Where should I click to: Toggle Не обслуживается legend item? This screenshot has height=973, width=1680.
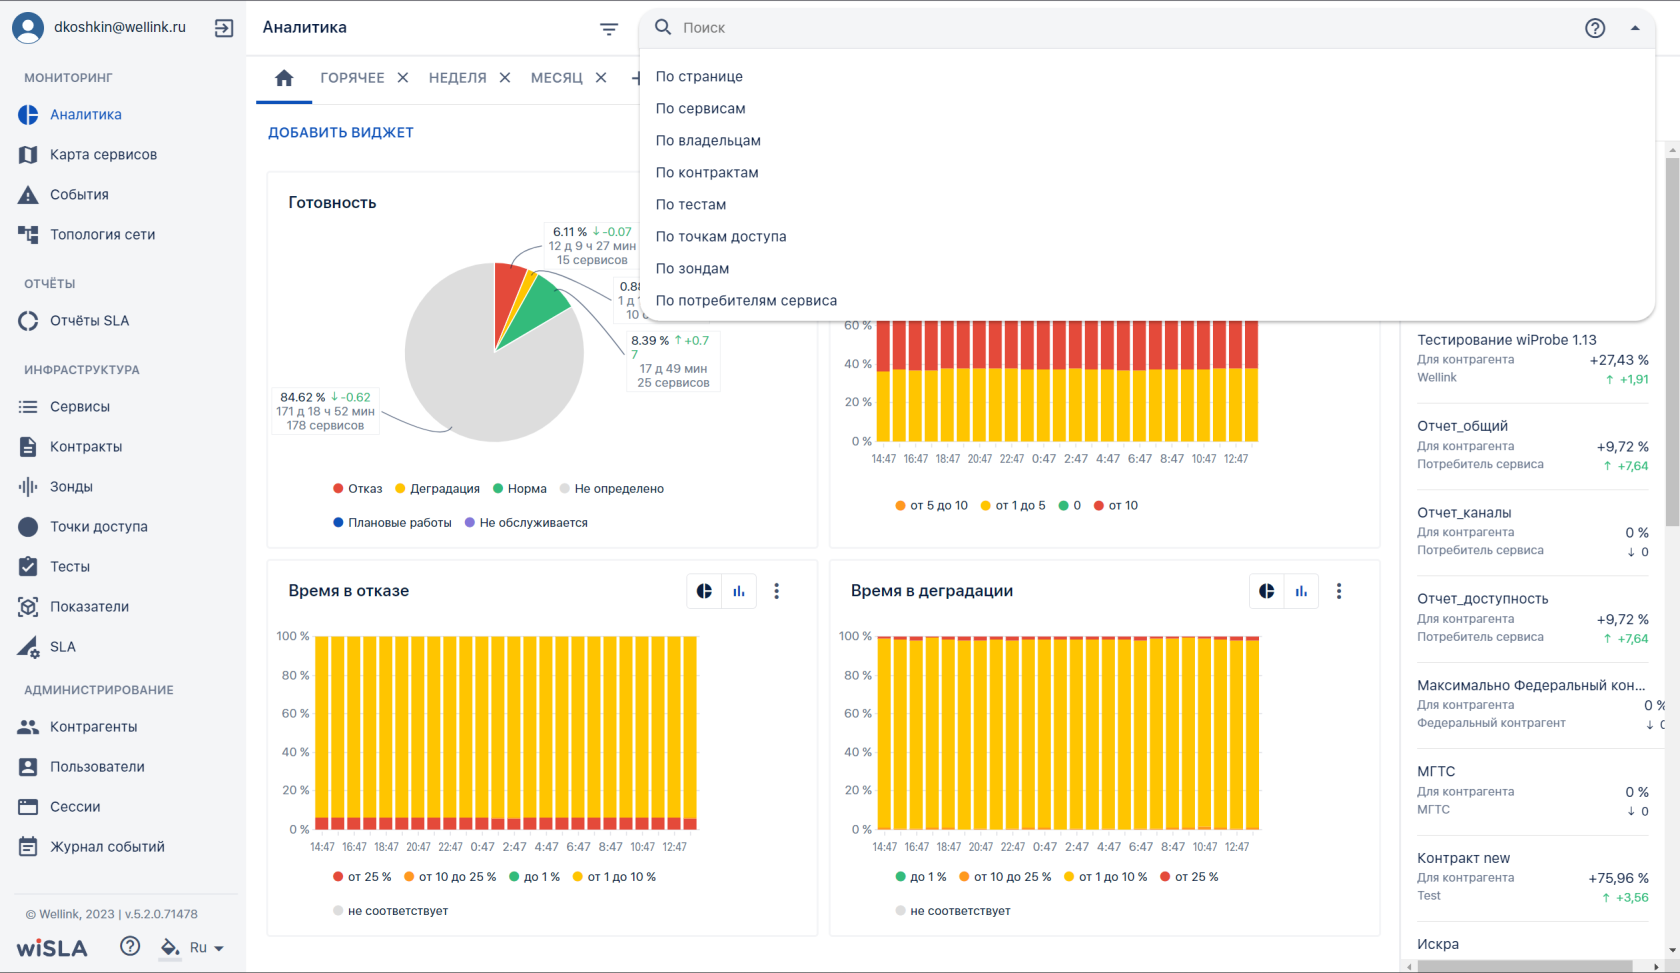click(526, 523)
